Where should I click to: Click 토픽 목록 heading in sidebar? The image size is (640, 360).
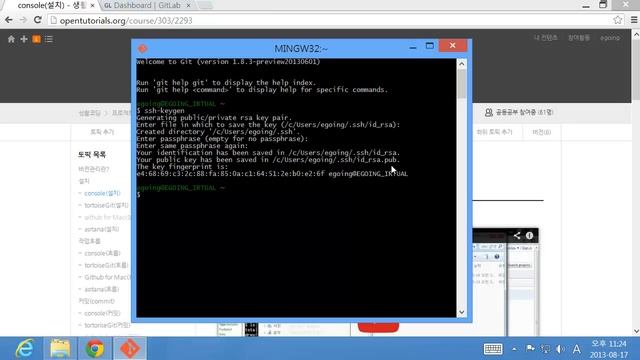pos(92,154)
